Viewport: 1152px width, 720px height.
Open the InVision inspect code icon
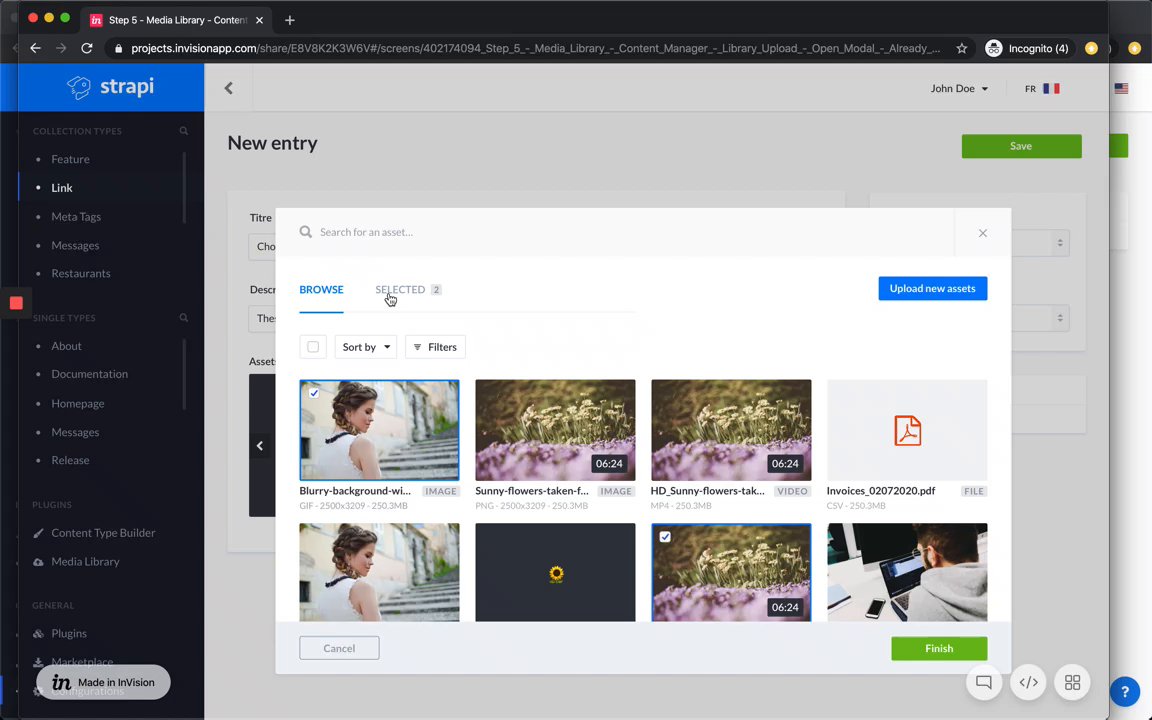[1029, 683]
